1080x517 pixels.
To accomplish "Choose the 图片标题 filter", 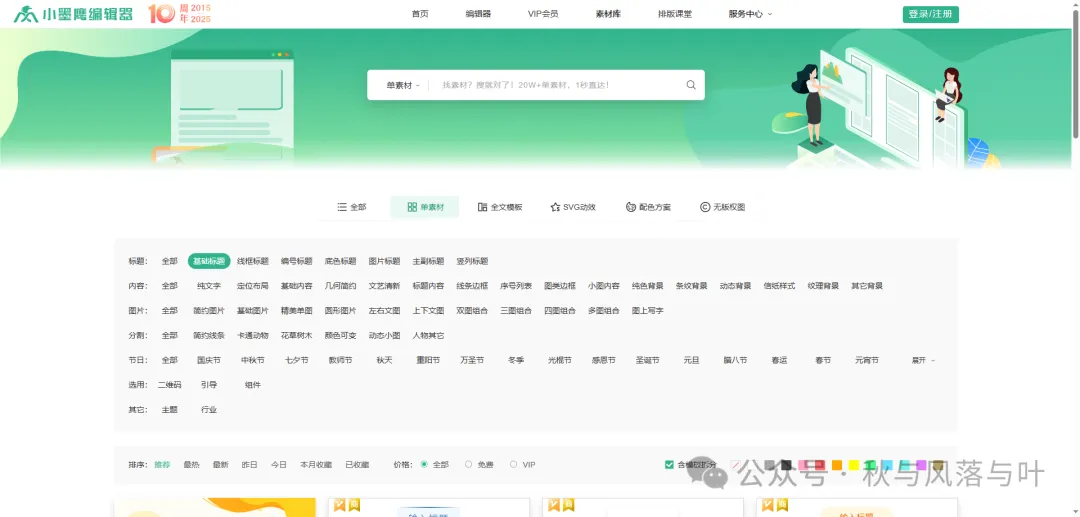I will [384, 261].
